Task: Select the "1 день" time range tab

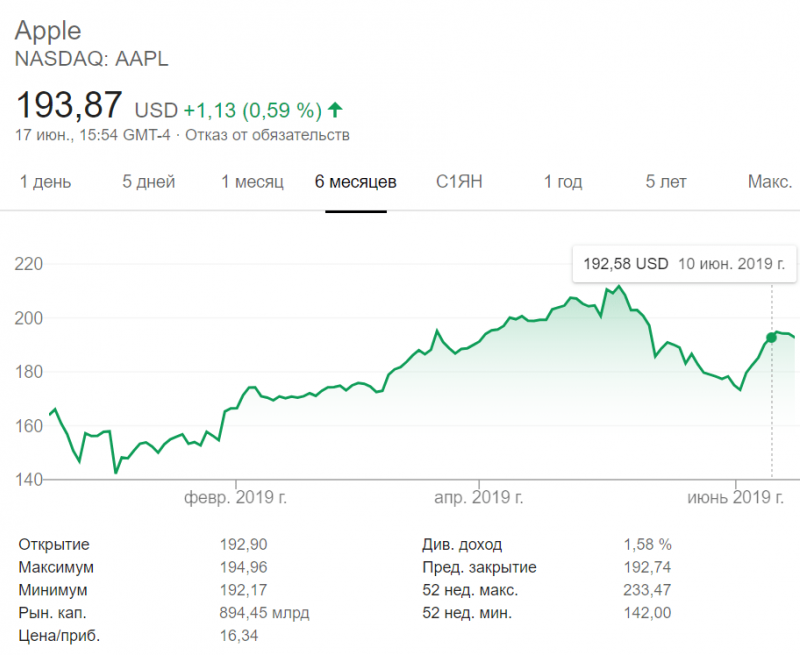Action: pos(45,182)
